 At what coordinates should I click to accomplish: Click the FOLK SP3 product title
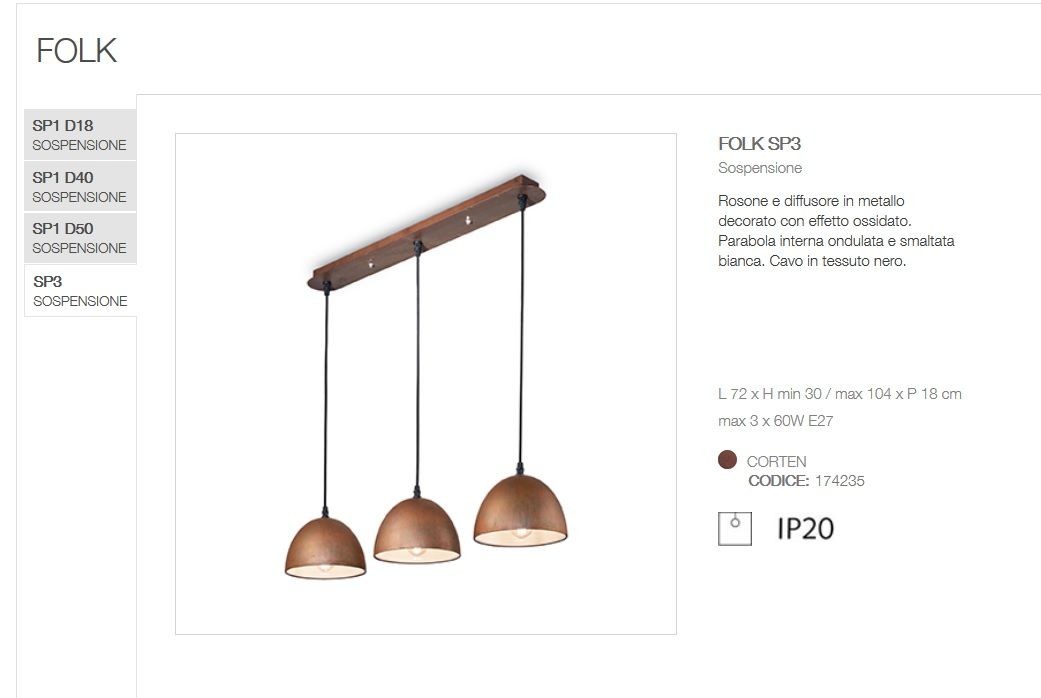coord(760,143)
